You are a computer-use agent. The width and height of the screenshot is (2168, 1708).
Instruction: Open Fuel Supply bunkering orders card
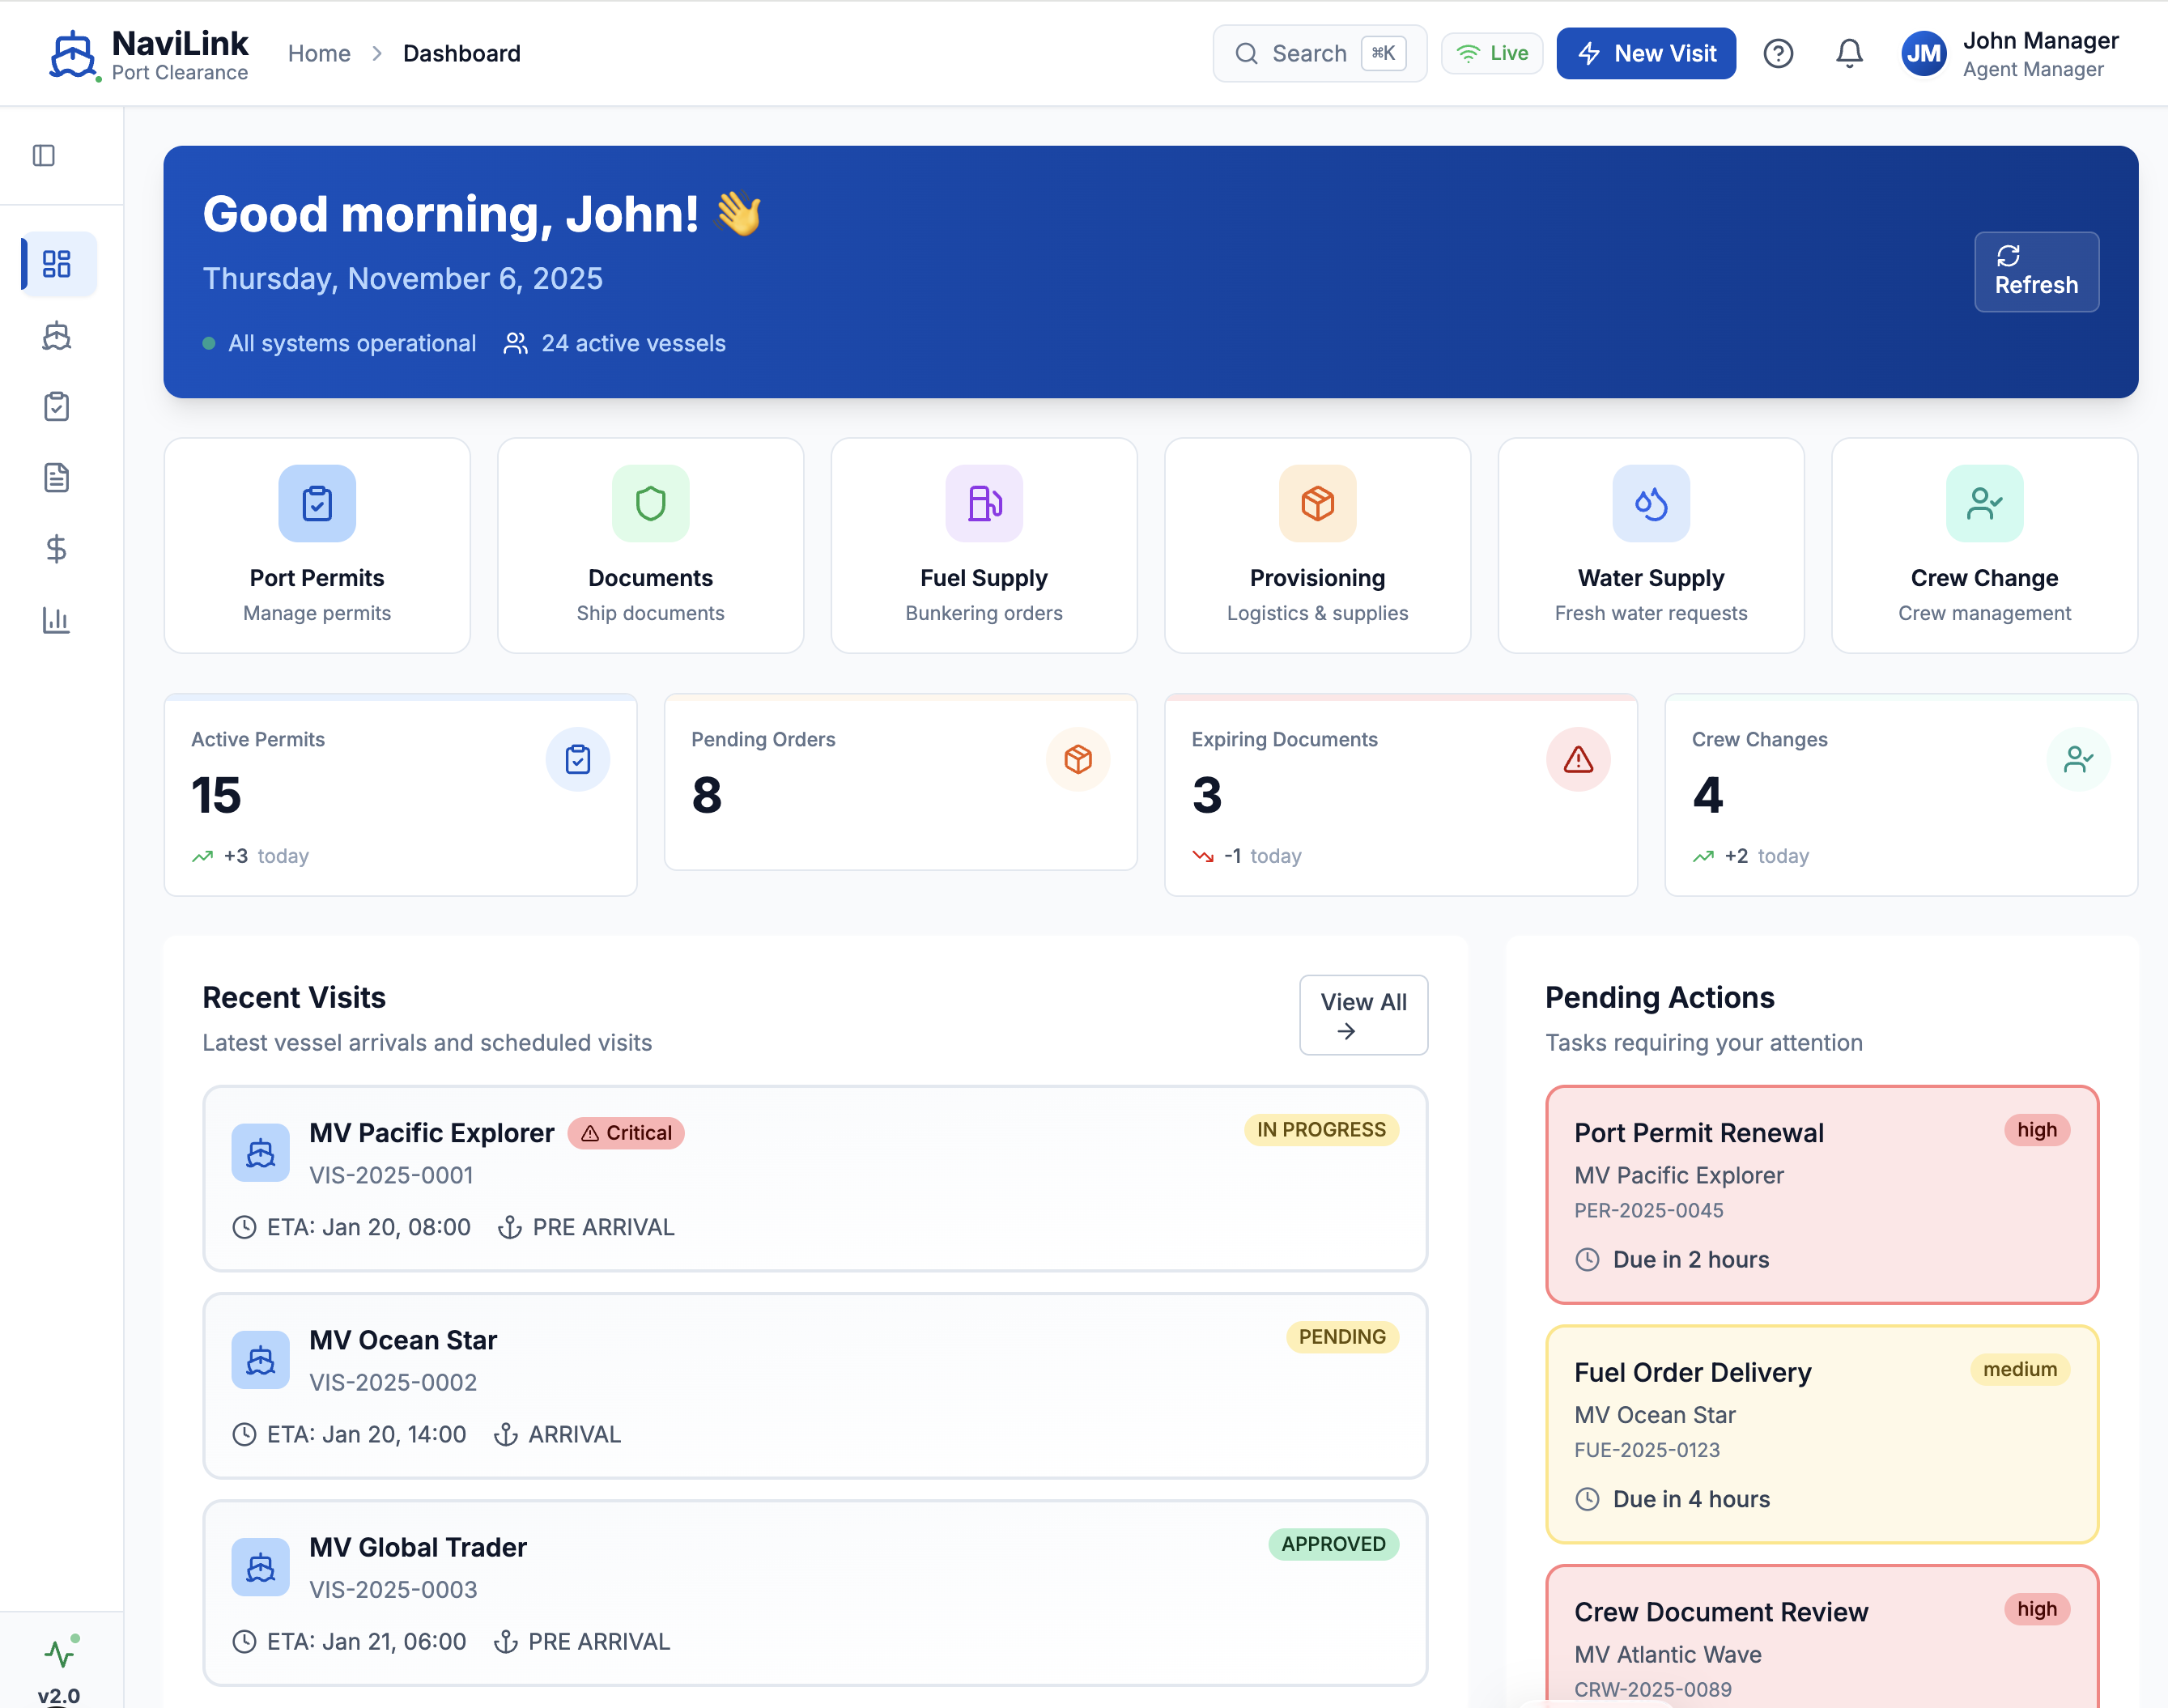point(983,545)
